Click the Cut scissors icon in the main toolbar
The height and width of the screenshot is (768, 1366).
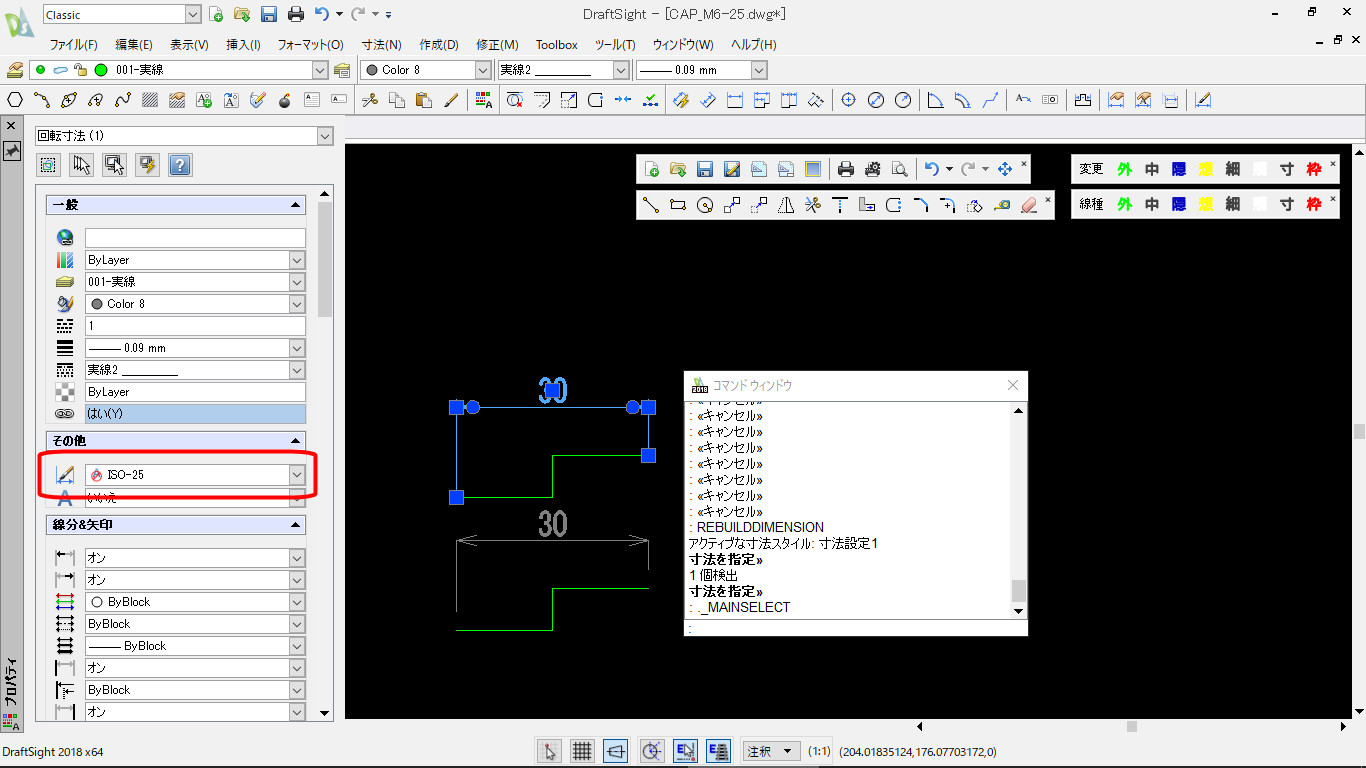(x=369, y=100)
